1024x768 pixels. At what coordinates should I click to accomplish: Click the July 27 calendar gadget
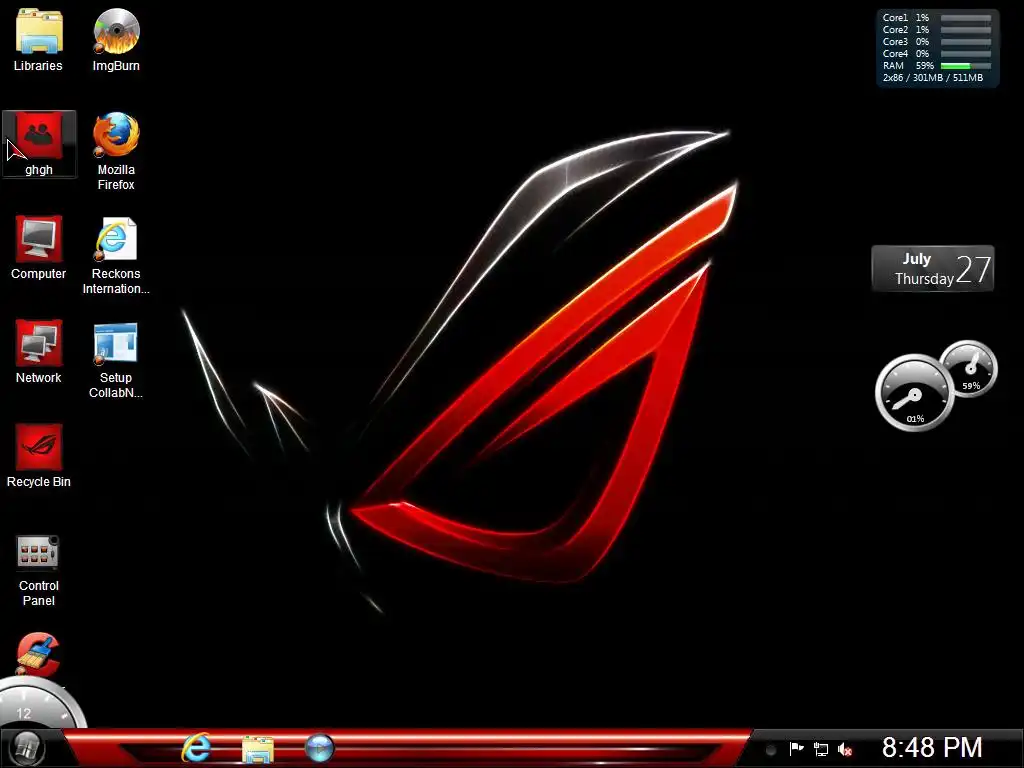pos(933,268)
